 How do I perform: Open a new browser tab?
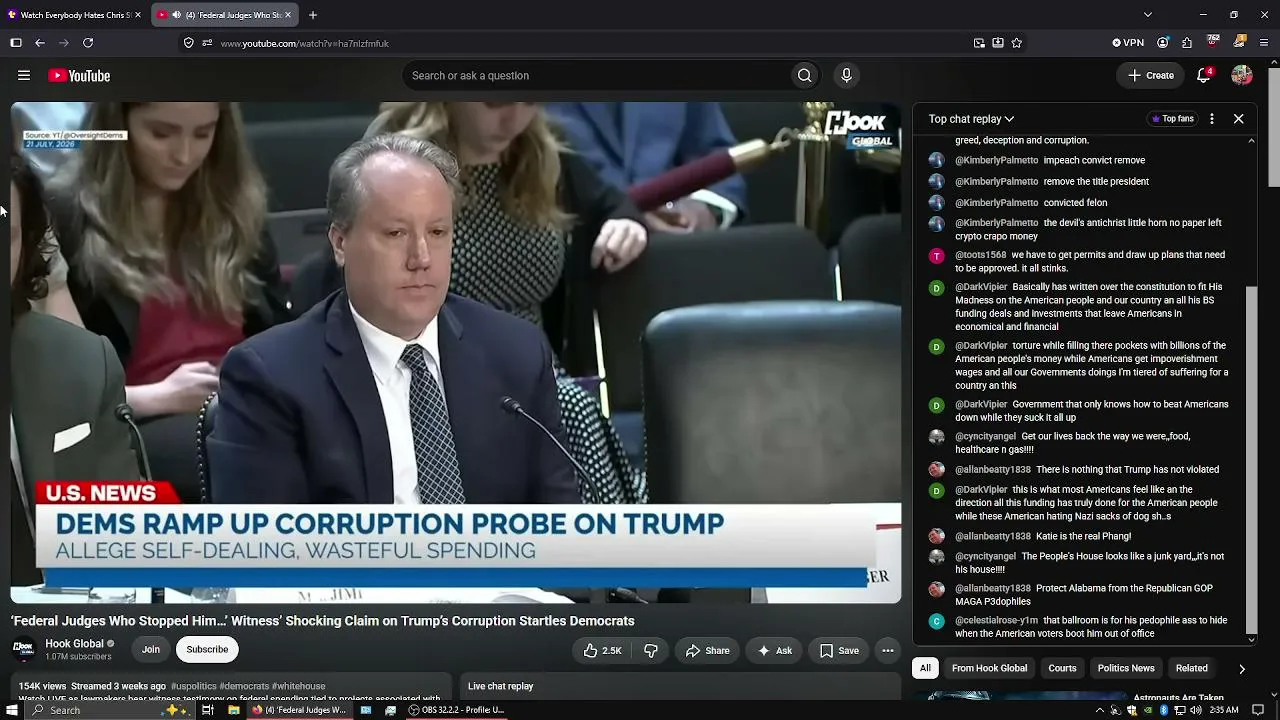click(x=313, y=15)
